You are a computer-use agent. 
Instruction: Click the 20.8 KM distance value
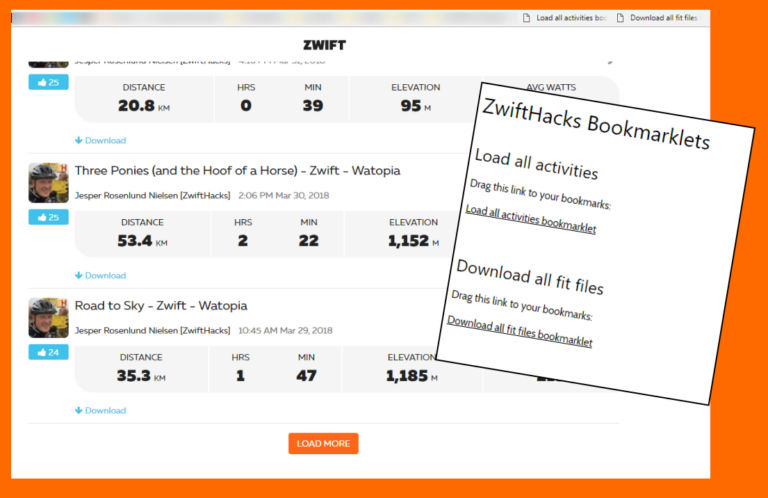pos(144,106)
